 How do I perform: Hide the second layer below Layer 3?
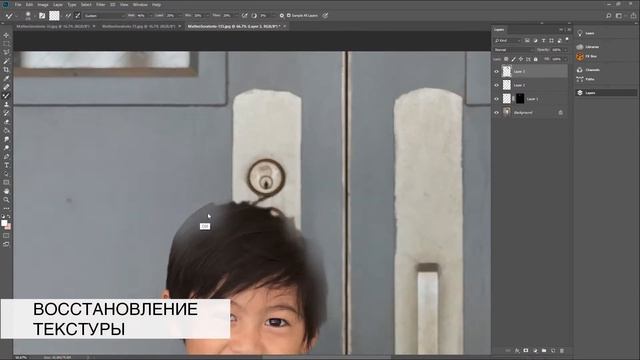pyautogui.click(x=496, y=85)
